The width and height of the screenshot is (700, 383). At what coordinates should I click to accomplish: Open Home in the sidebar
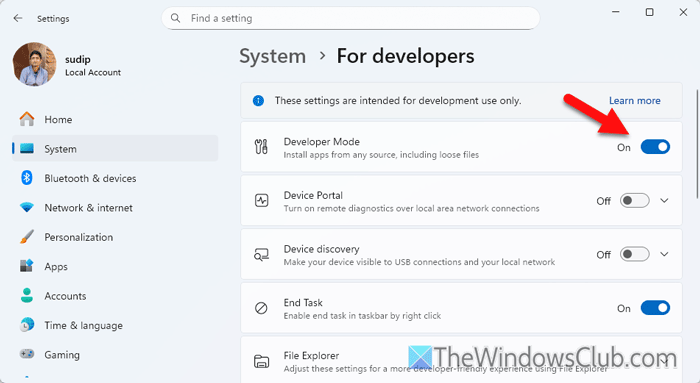115,119
